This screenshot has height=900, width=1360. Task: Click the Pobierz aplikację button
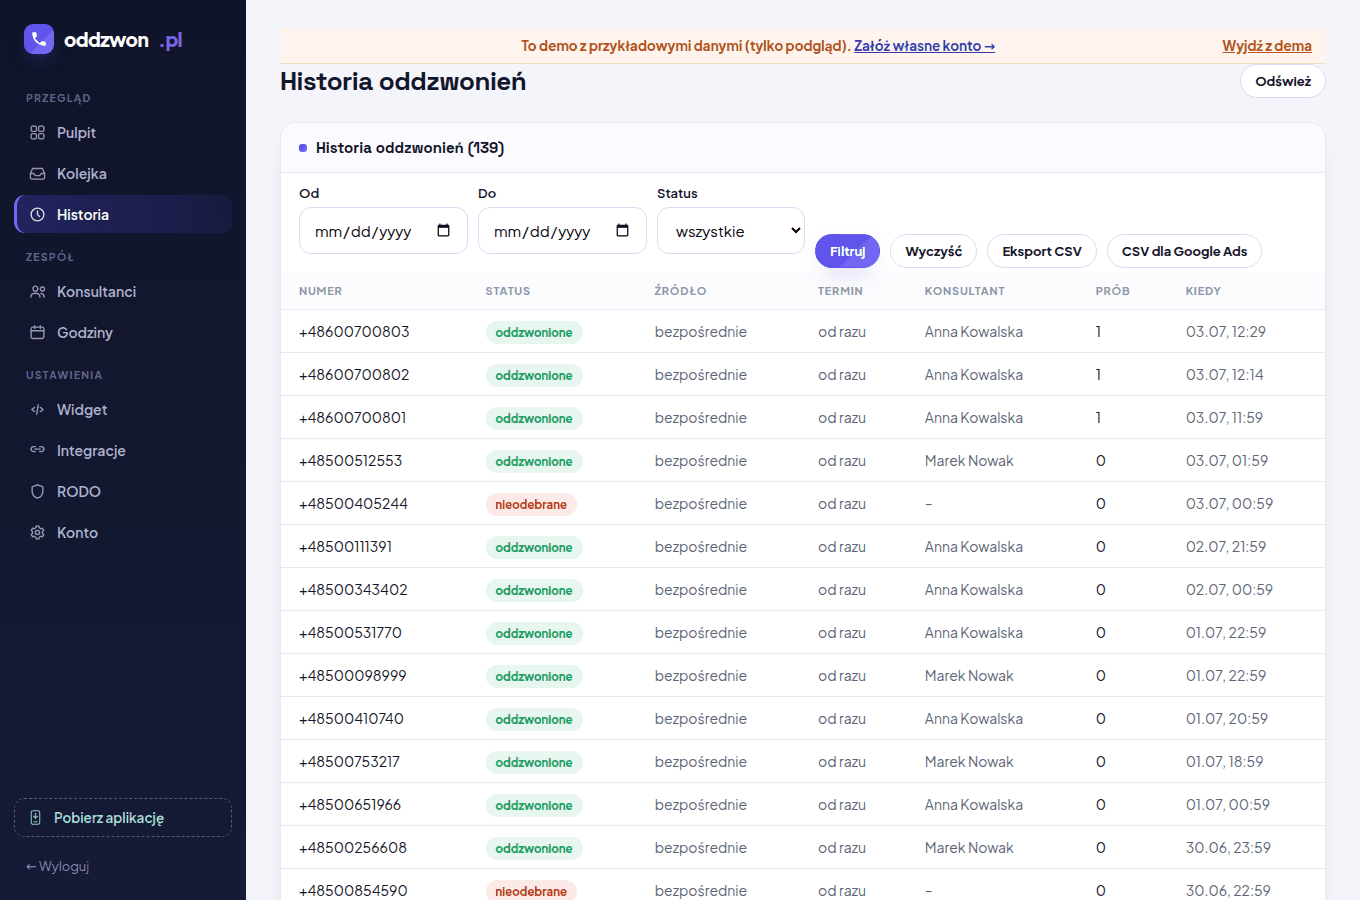[x=123, y=817]
